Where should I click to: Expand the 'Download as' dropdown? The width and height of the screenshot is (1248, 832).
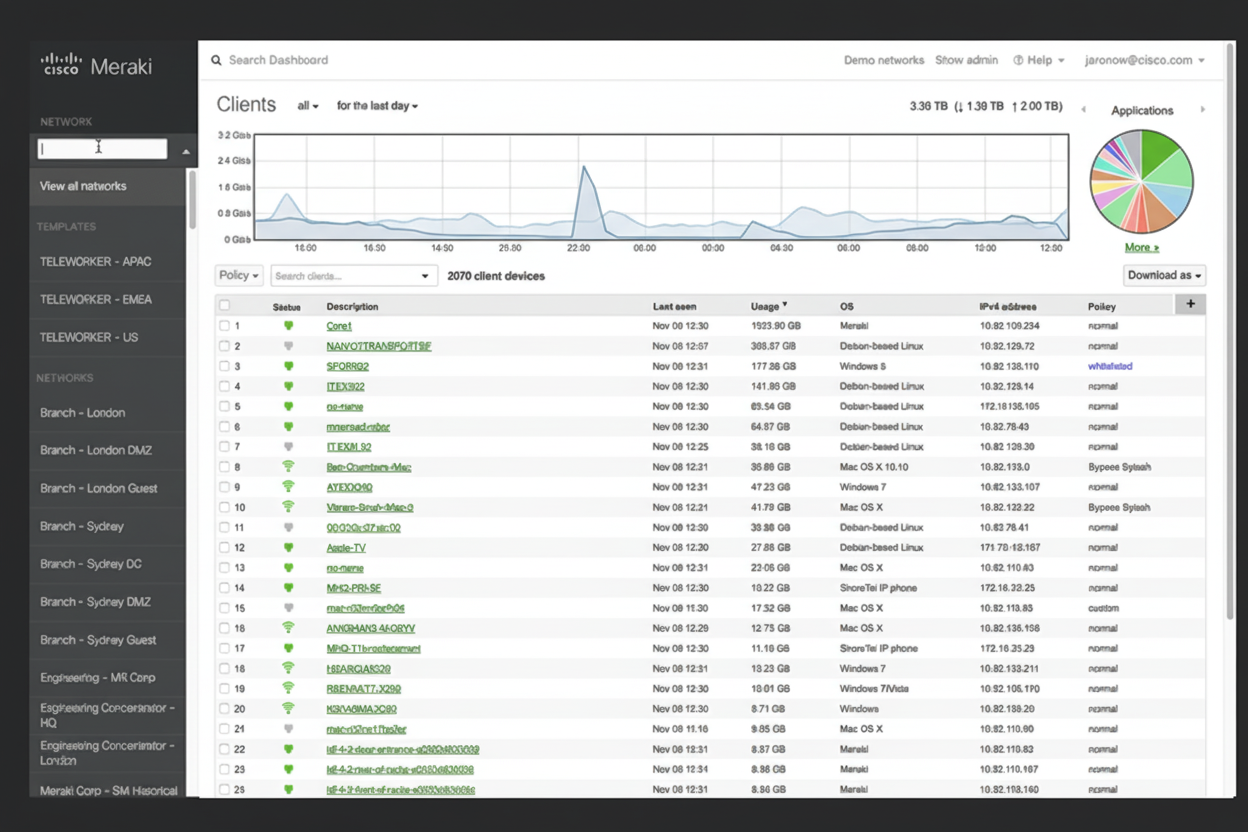point(1163,275)
